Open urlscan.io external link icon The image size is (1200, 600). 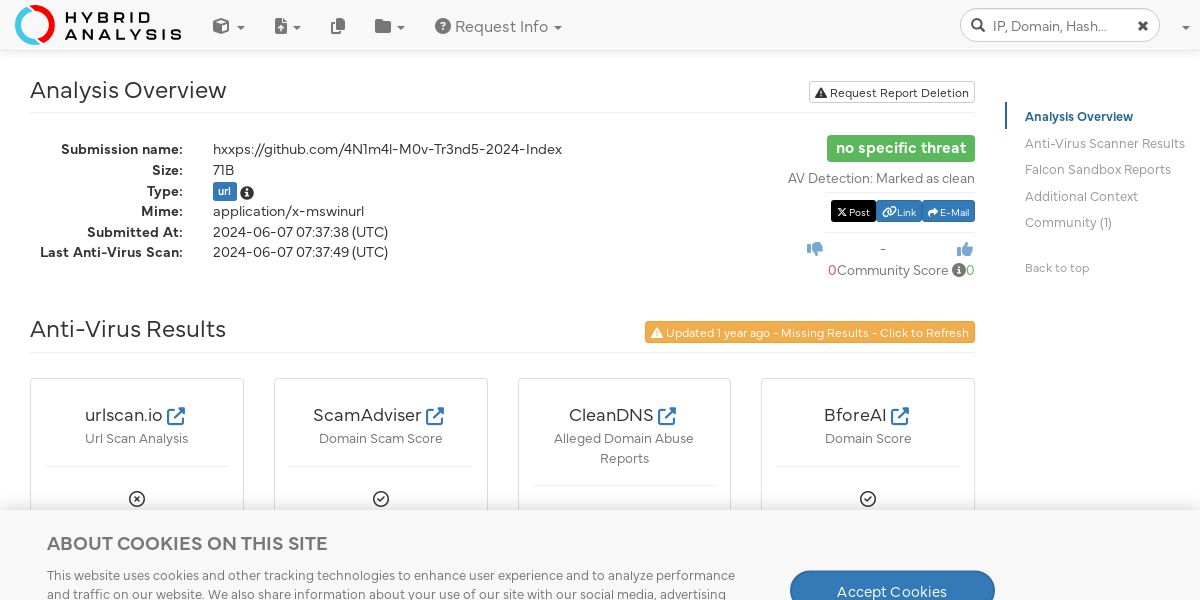(176, 415)
